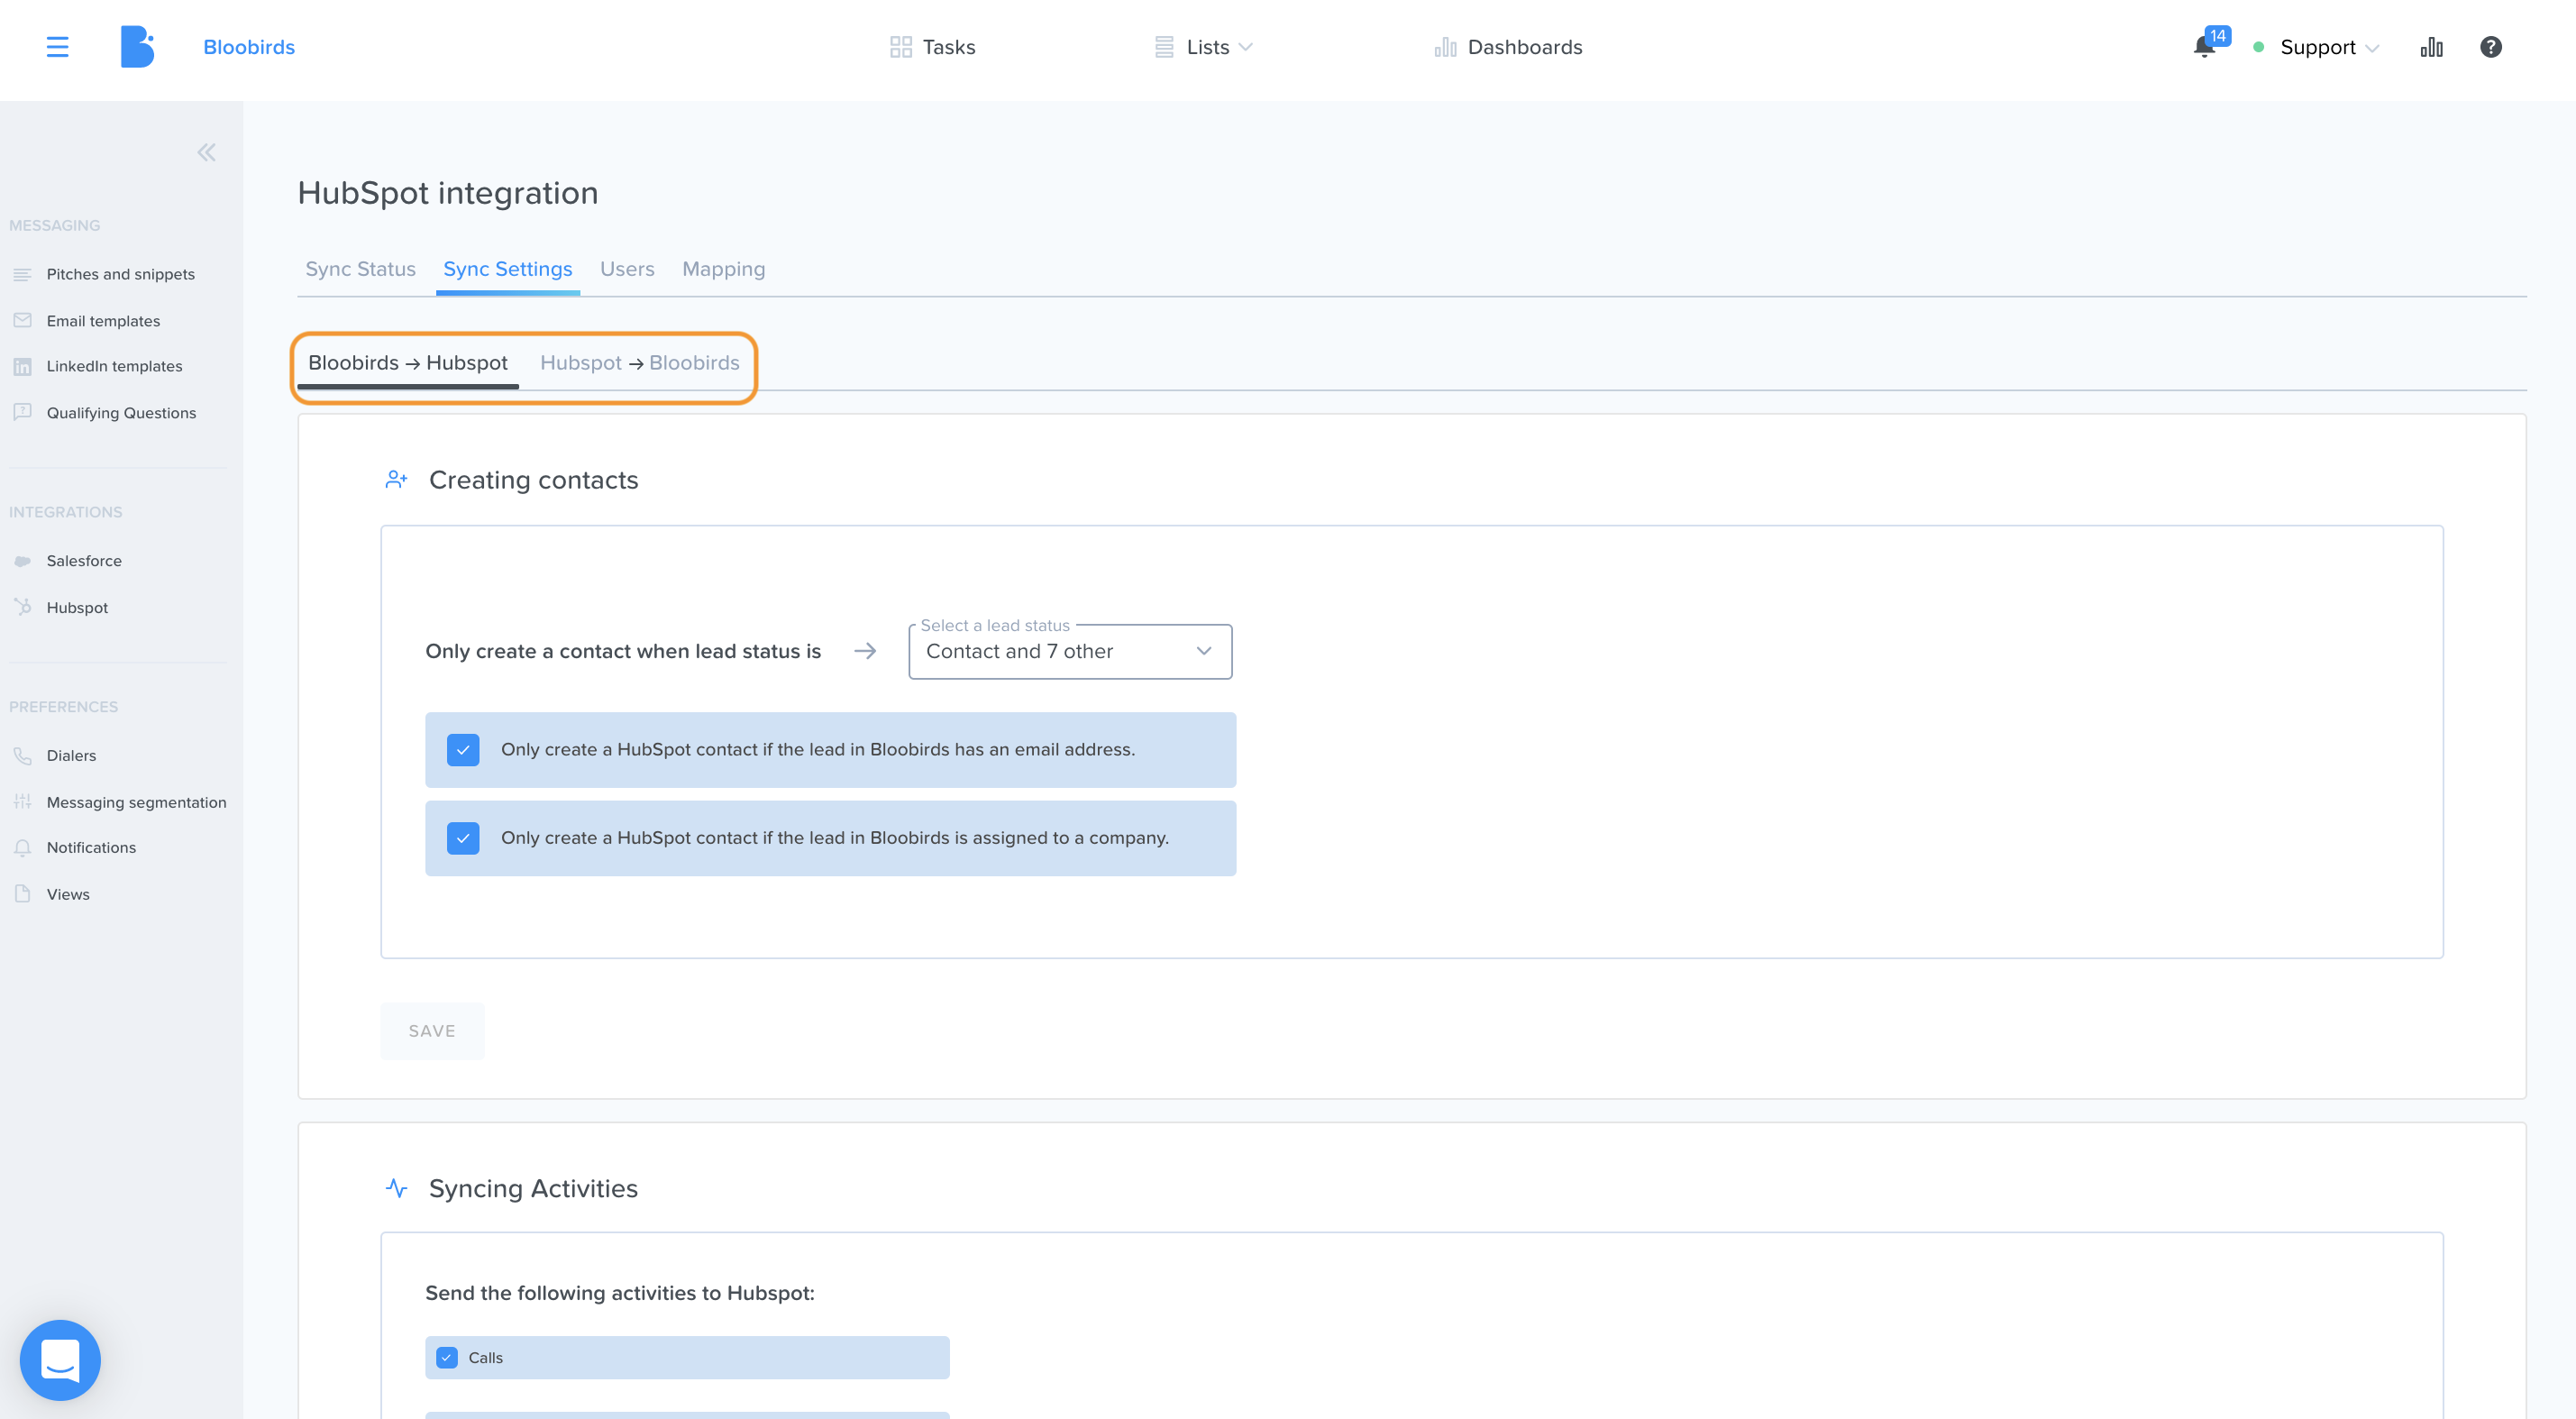2576x1419 pixels.
Task: Click the Hubspot sprocket icon
Action: (x=22, y=606)
